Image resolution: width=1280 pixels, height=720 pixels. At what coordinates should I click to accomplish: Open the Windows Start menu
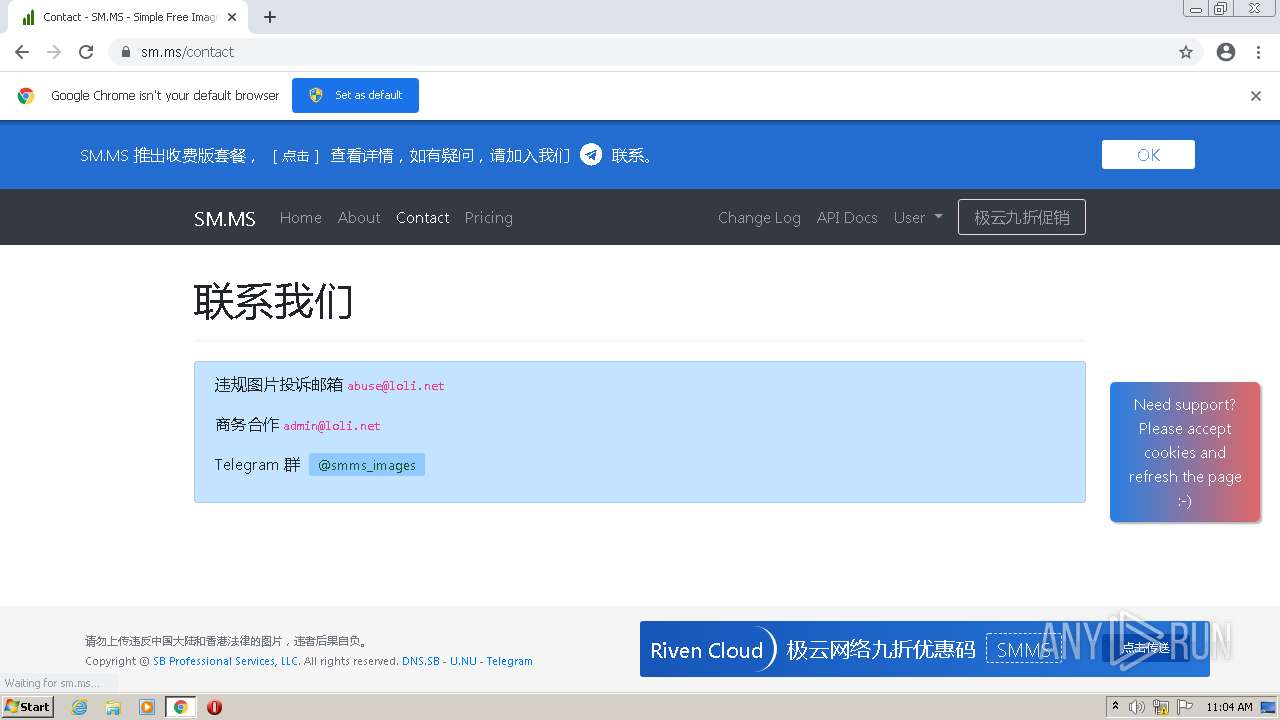click(28, 707)
